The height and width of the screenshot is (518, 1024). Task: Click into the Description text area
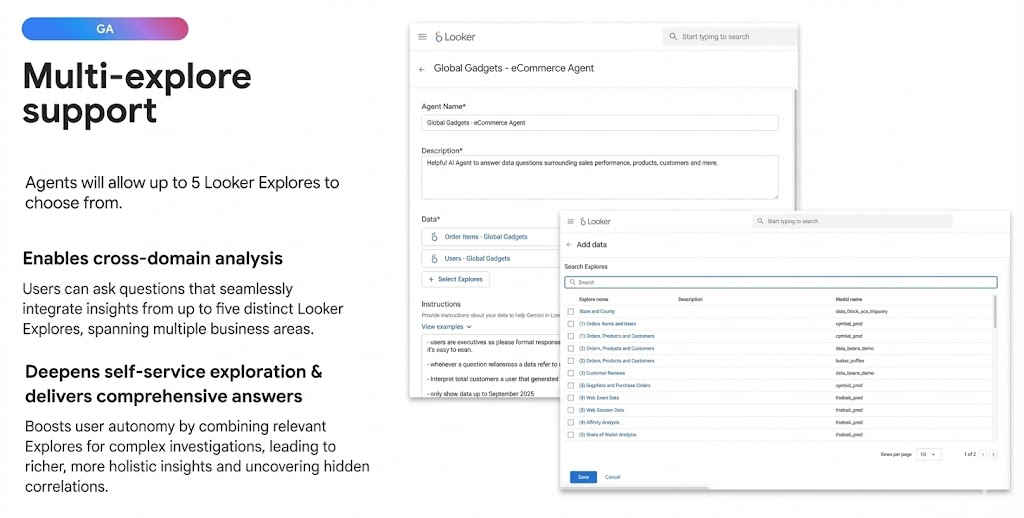[x=600, y=177]
